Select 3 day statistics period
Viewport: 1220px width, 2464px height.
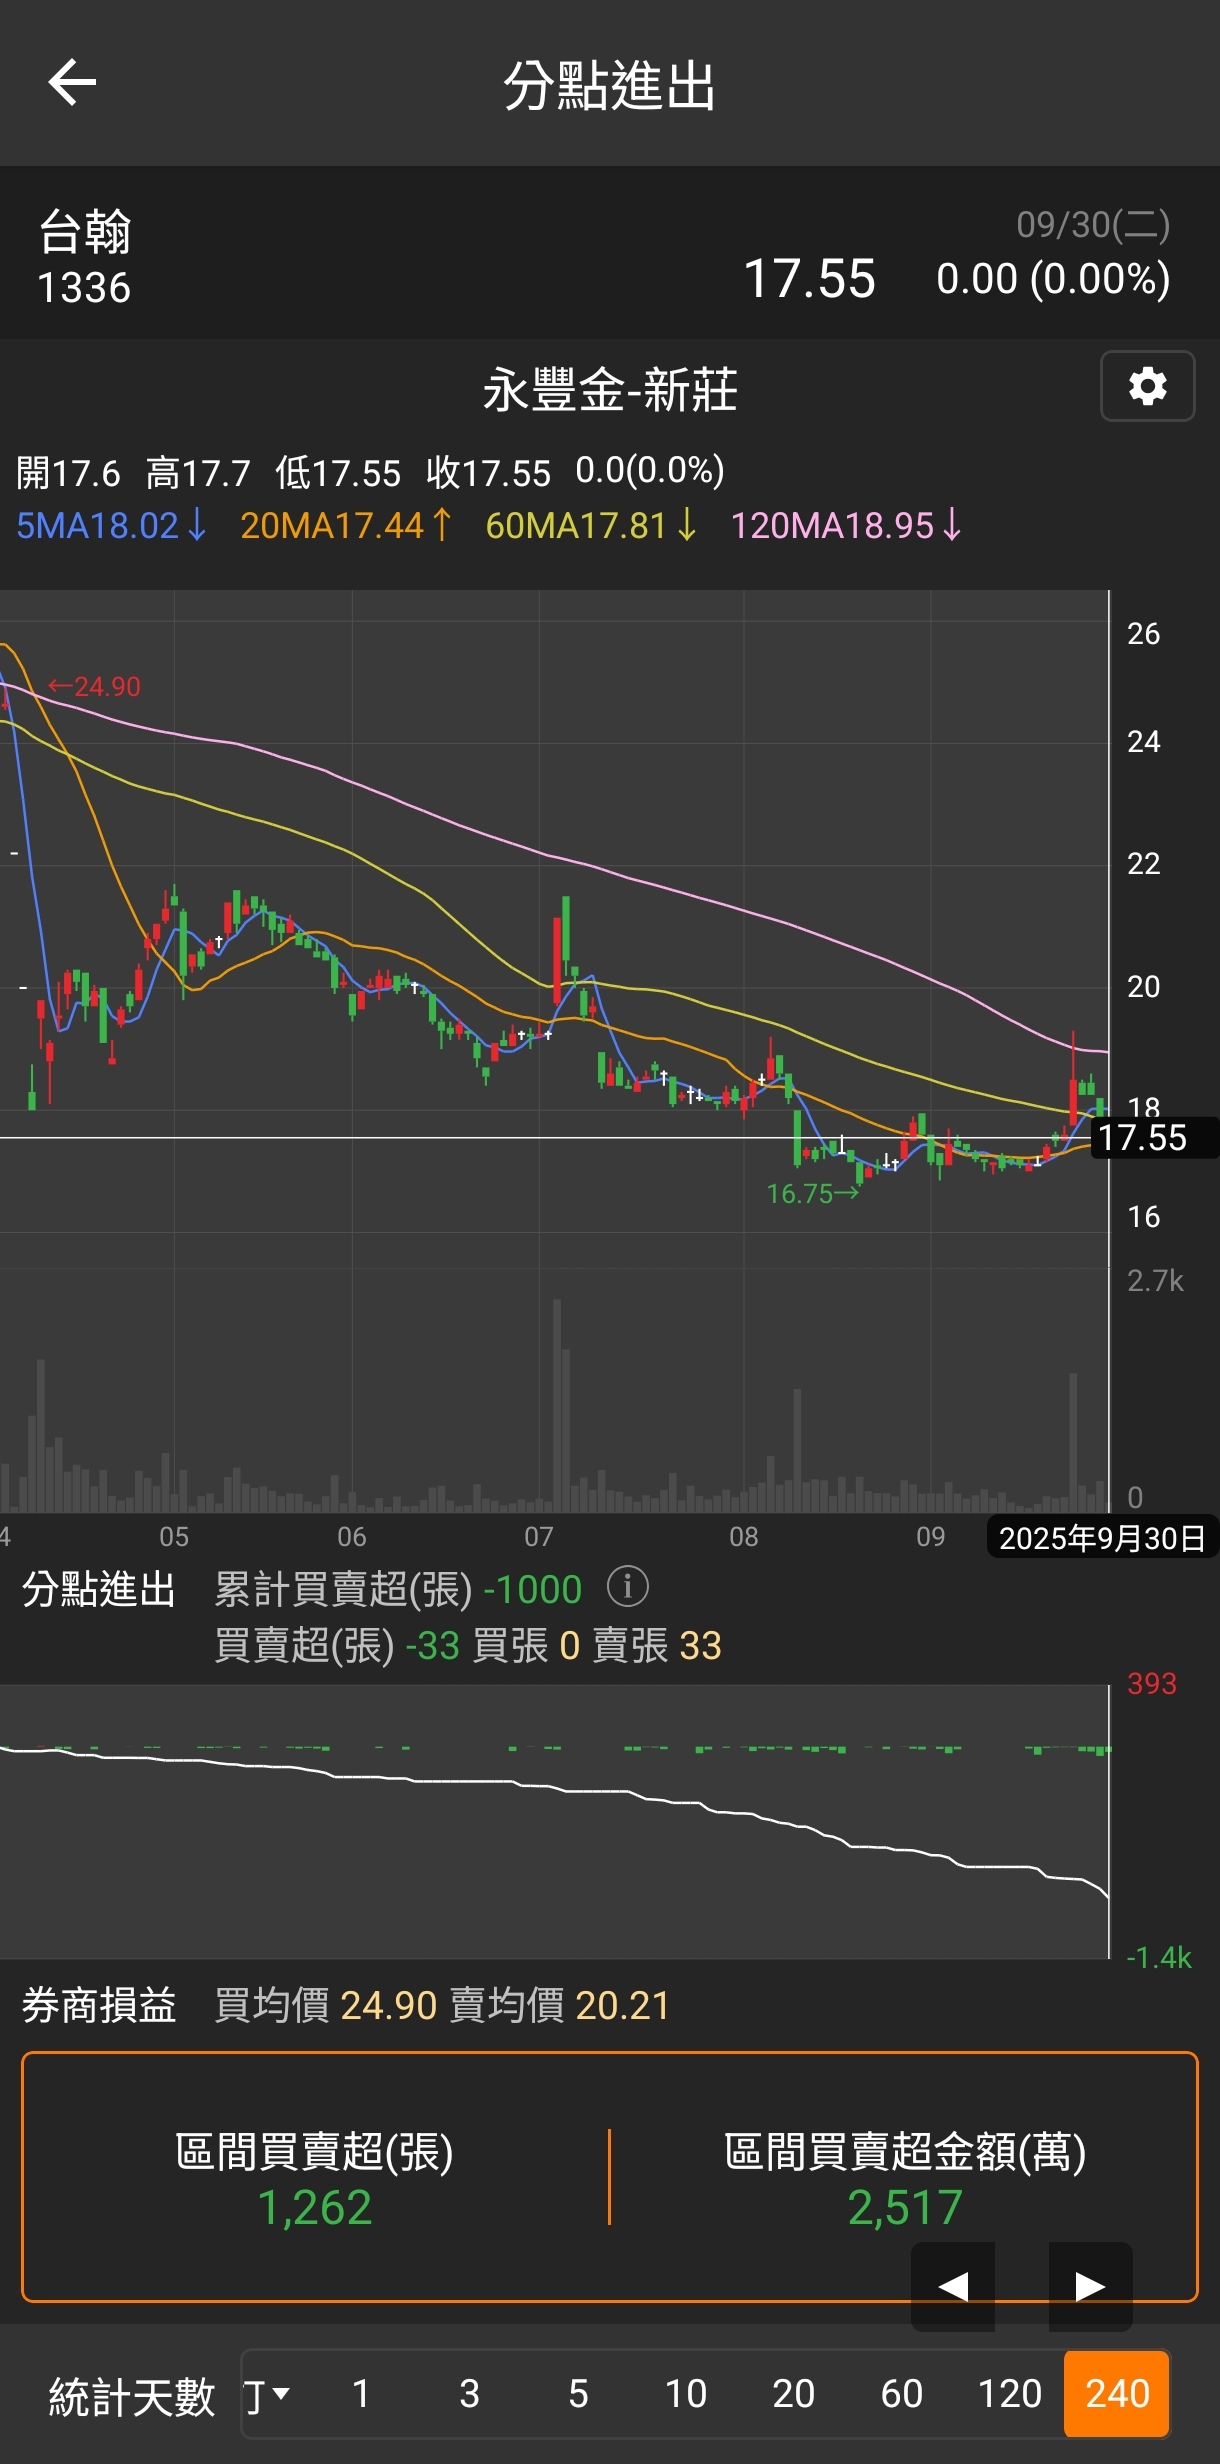tap(469, 2395)
